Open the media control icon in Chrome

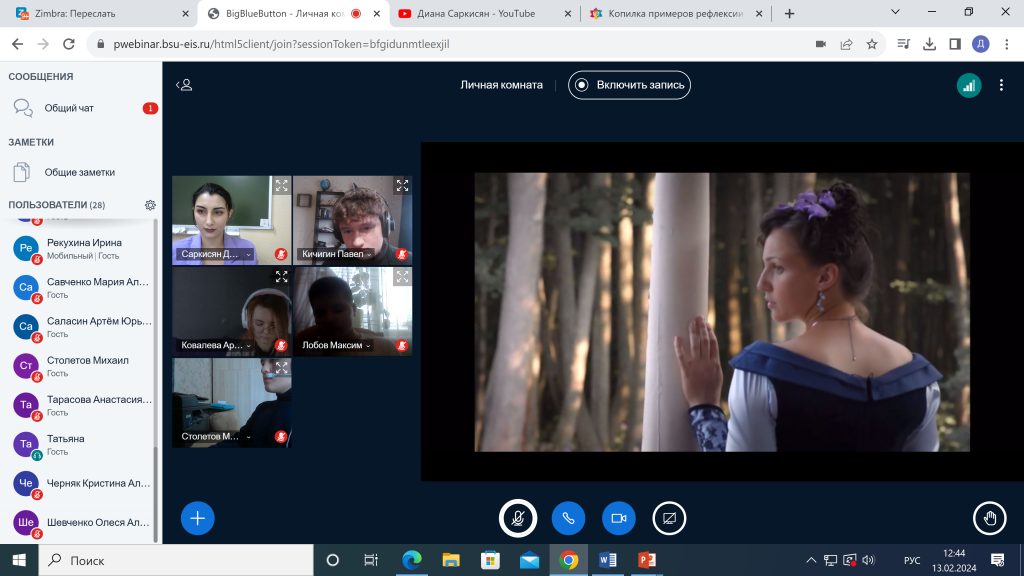coord(904,44)
